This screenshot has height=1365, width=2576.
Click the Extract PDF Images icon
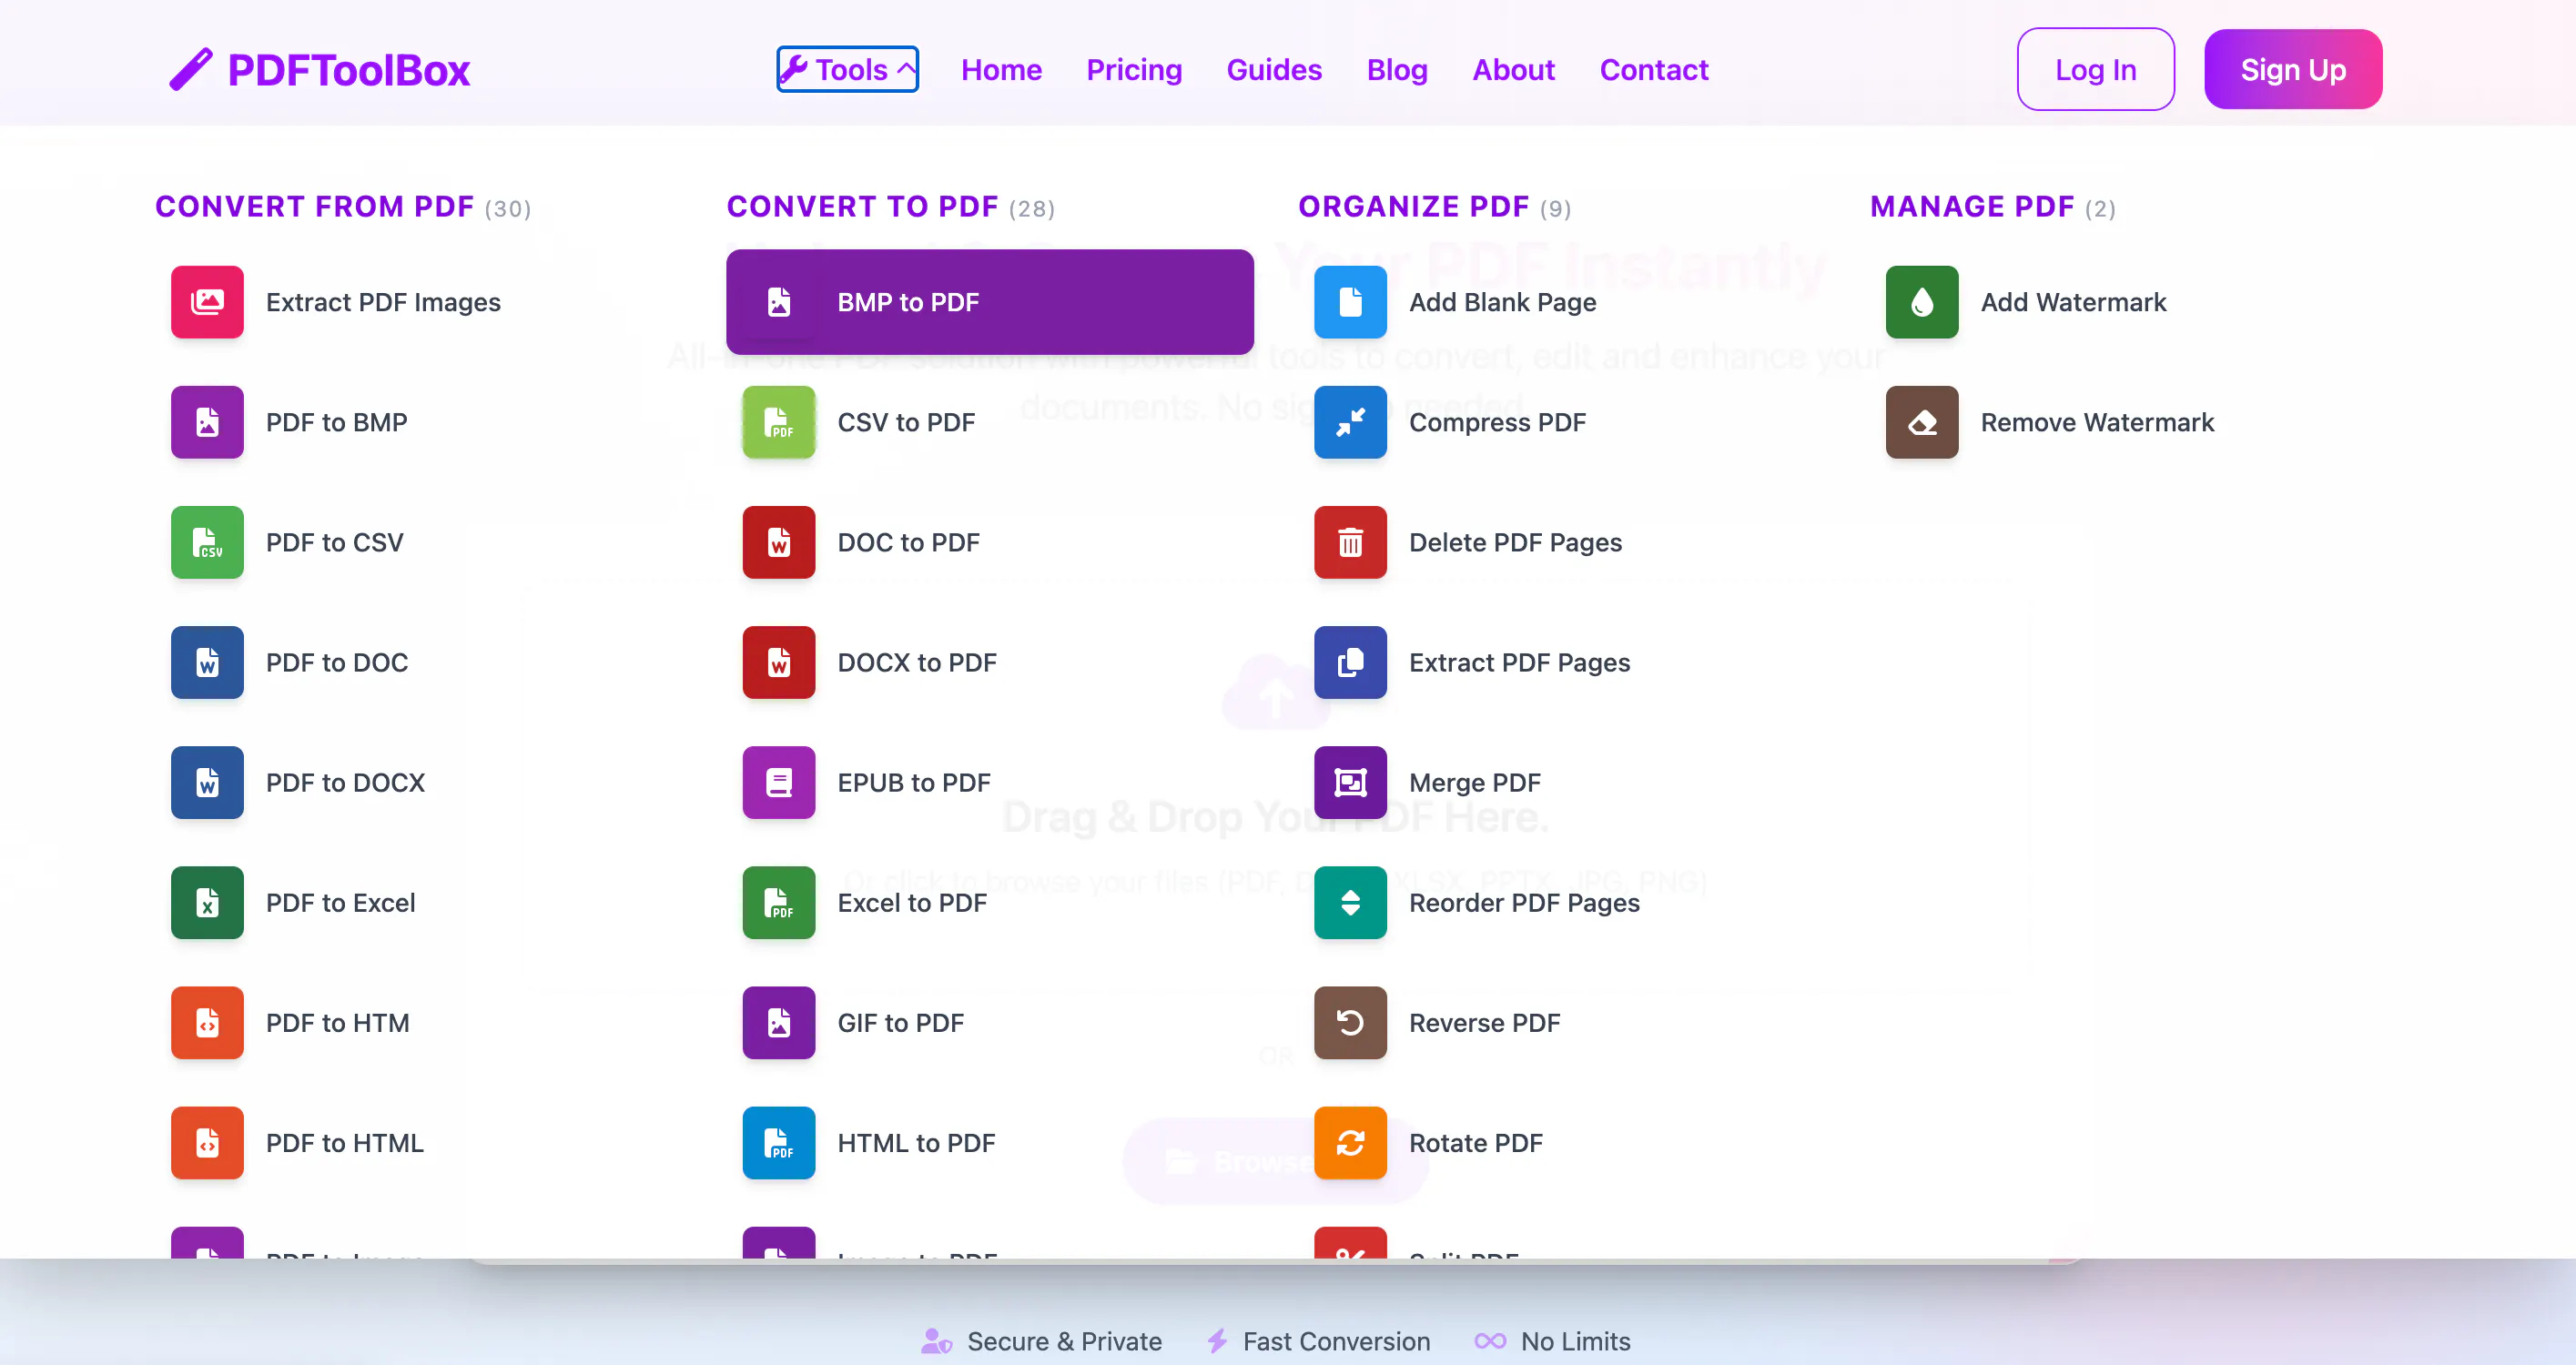click(x=207, y=302)
